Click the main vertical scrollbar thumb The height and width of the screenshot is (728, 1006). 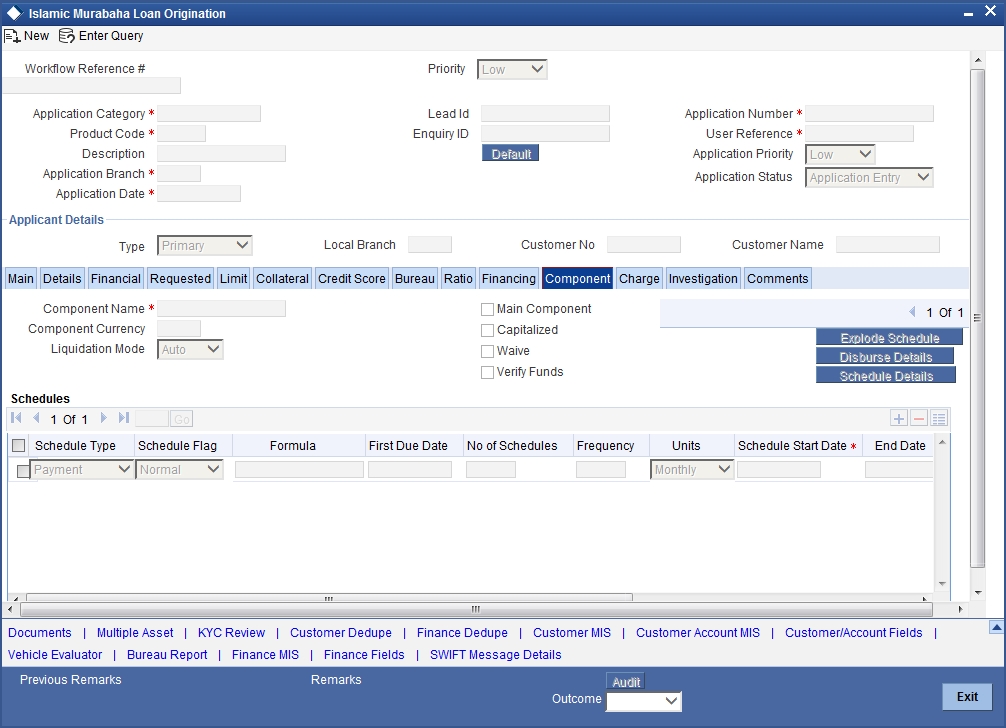[977, 317]
